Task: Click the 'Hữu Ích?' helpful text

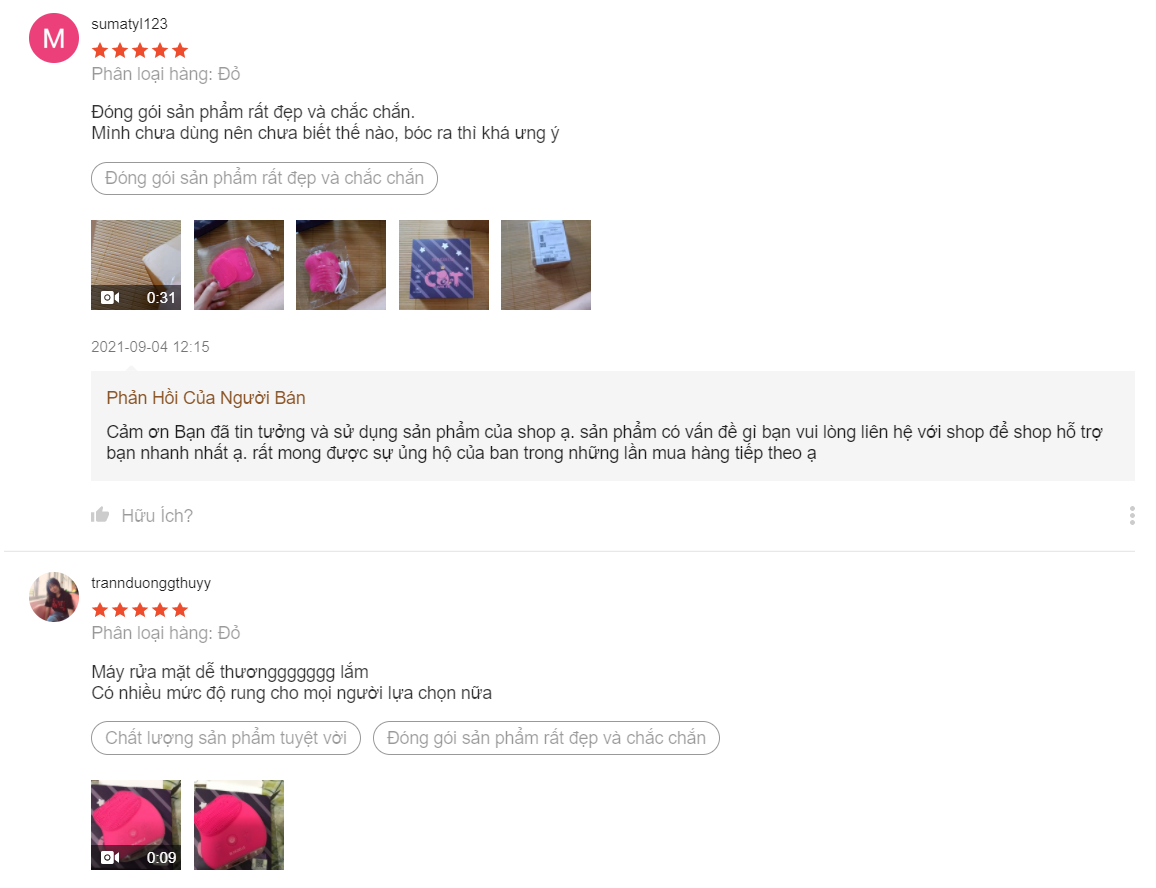Action: (157, 516)
